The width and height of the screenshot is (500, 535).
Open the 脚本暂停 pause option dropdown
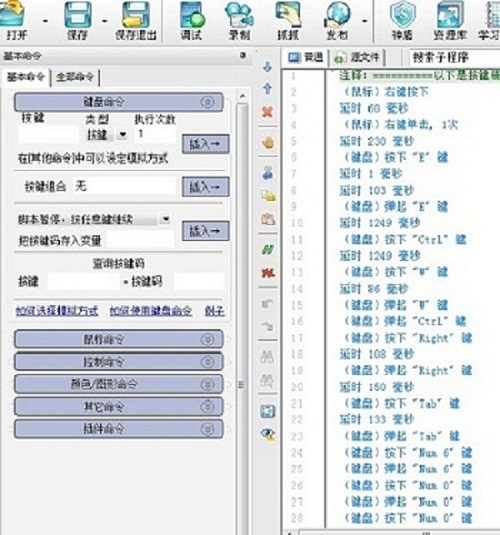pyautogui.click(x=166, y=219)
